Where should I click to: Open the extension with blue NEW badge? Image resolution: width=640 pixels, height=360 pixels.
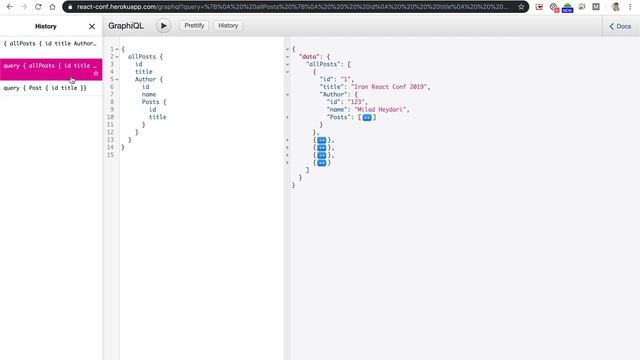coord(567,7)
